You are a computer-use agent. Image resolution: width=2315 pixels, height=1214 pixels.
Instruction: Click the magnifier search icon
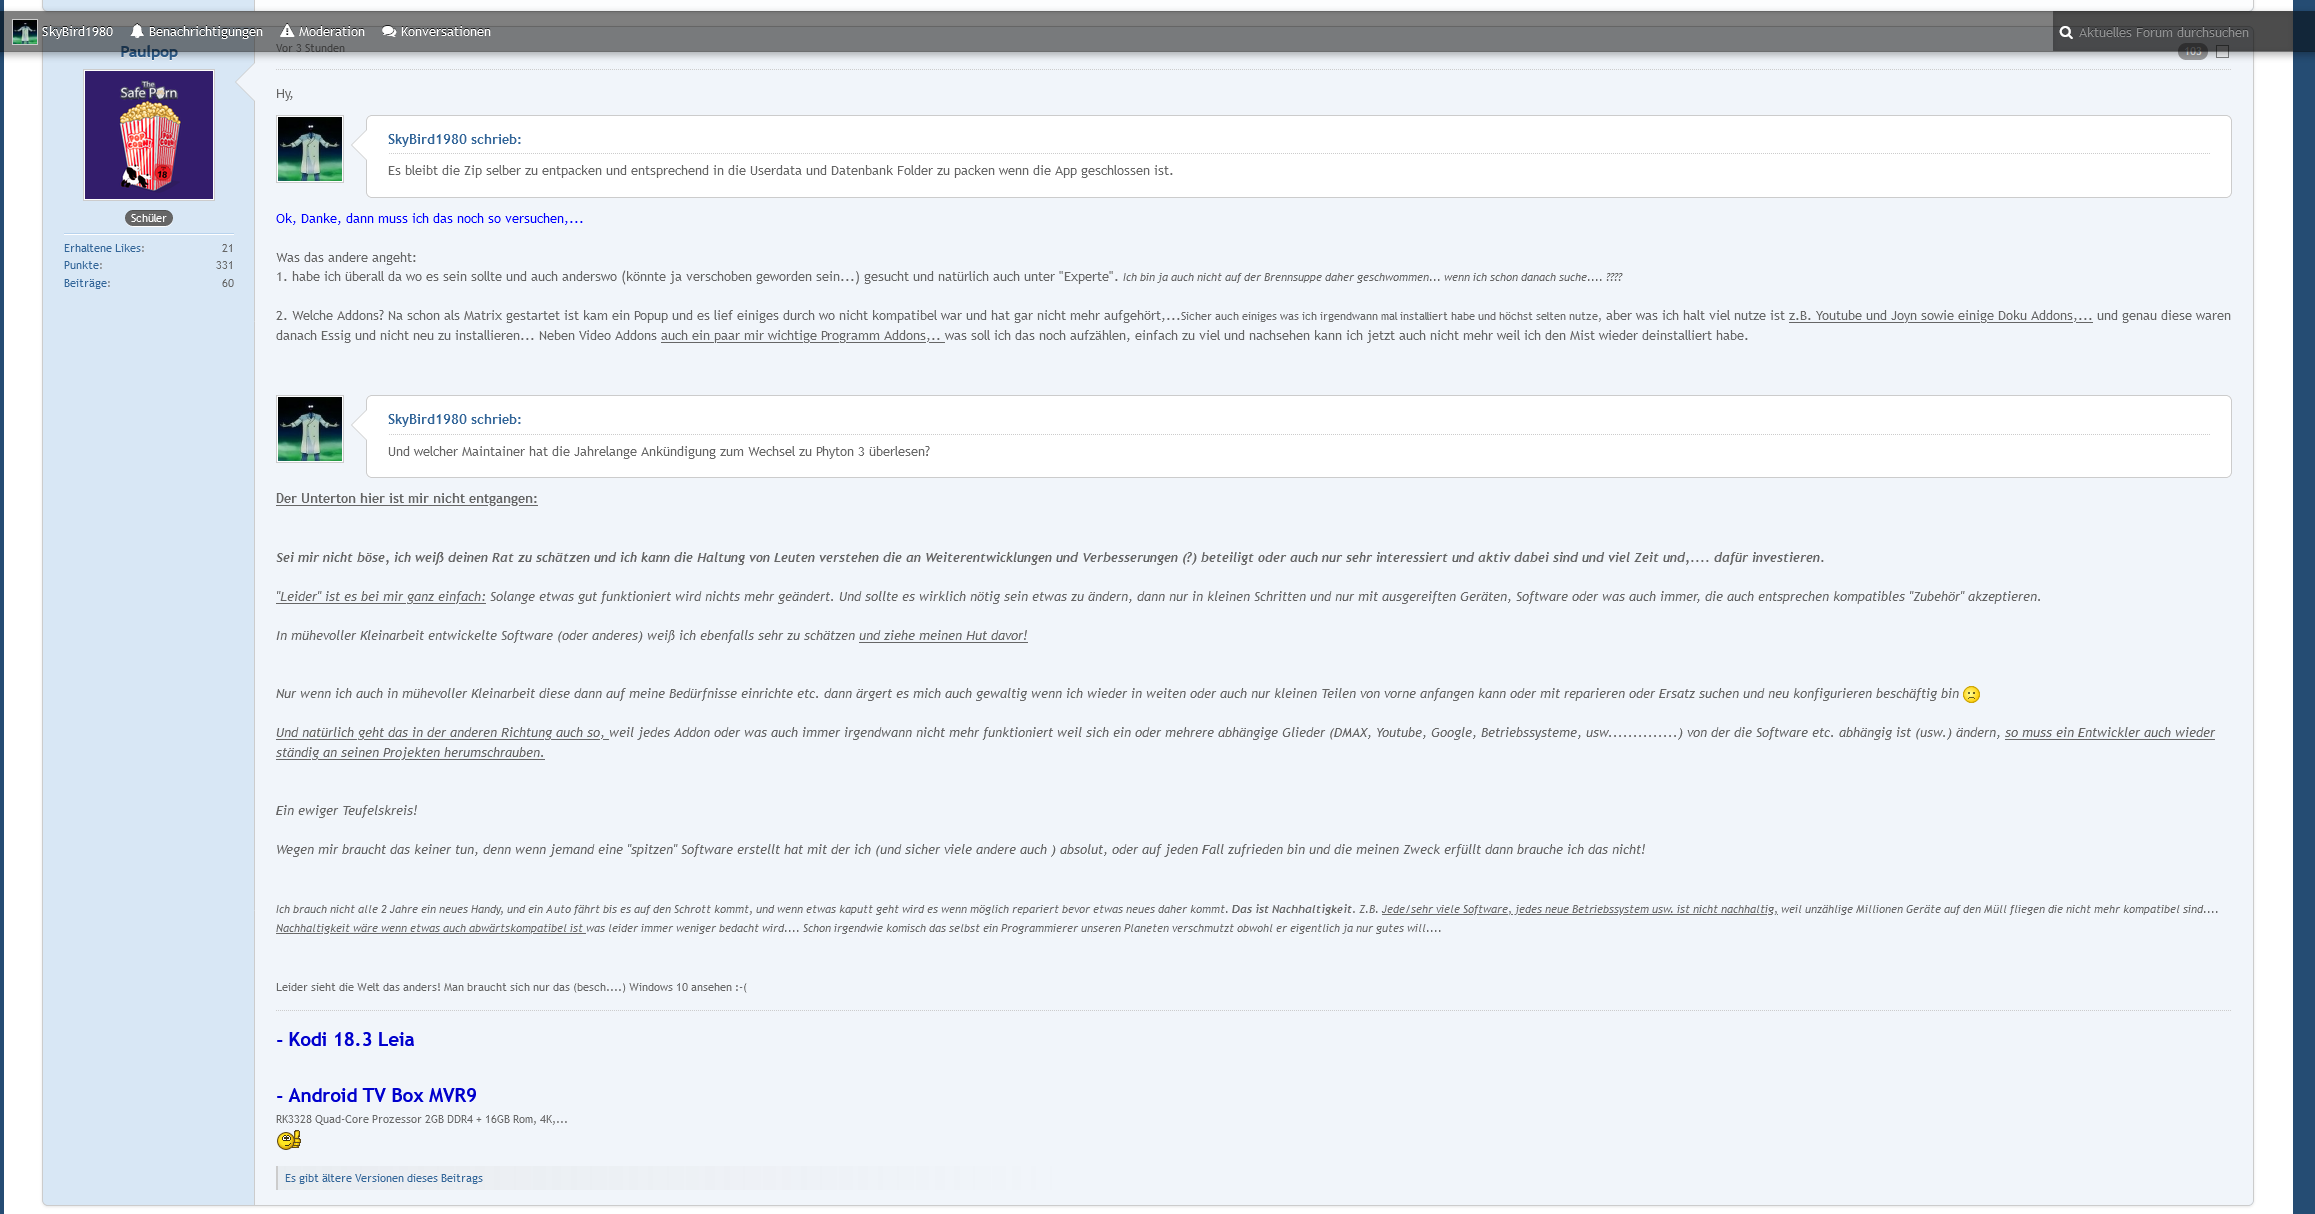click(x=2066, y=33)
